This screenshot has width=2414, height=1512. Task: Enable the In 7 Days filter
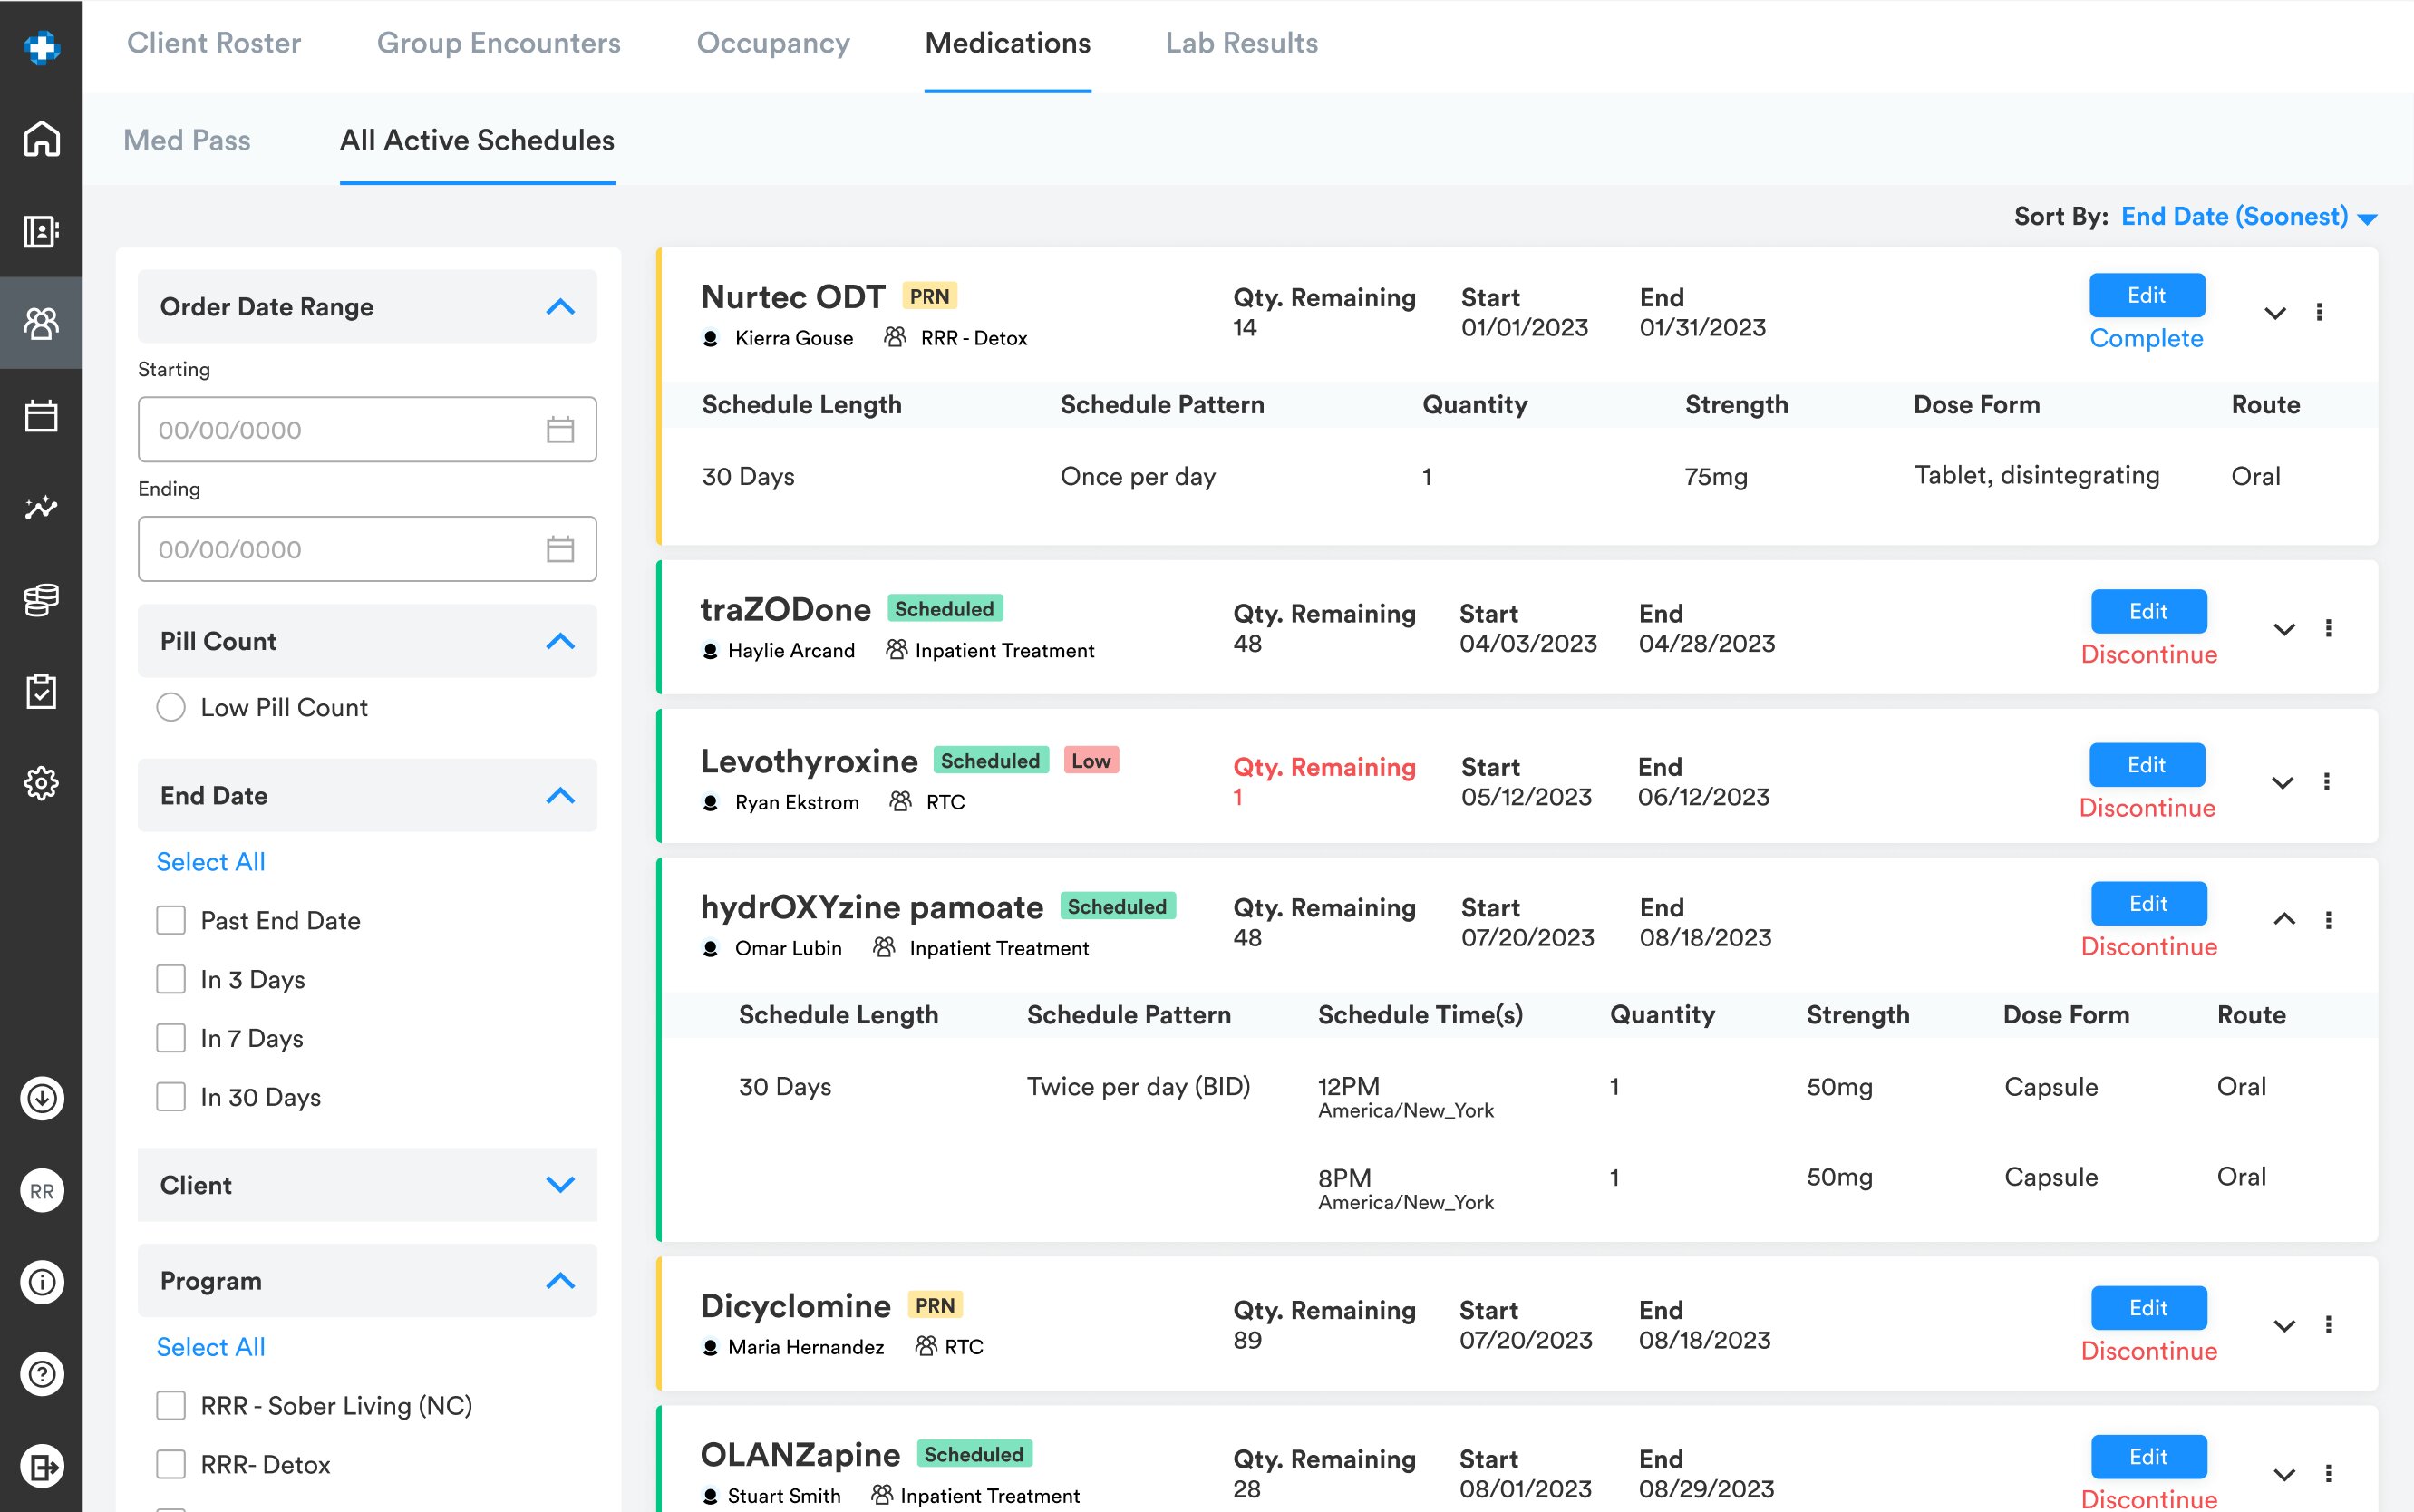tap(171, 1038)
